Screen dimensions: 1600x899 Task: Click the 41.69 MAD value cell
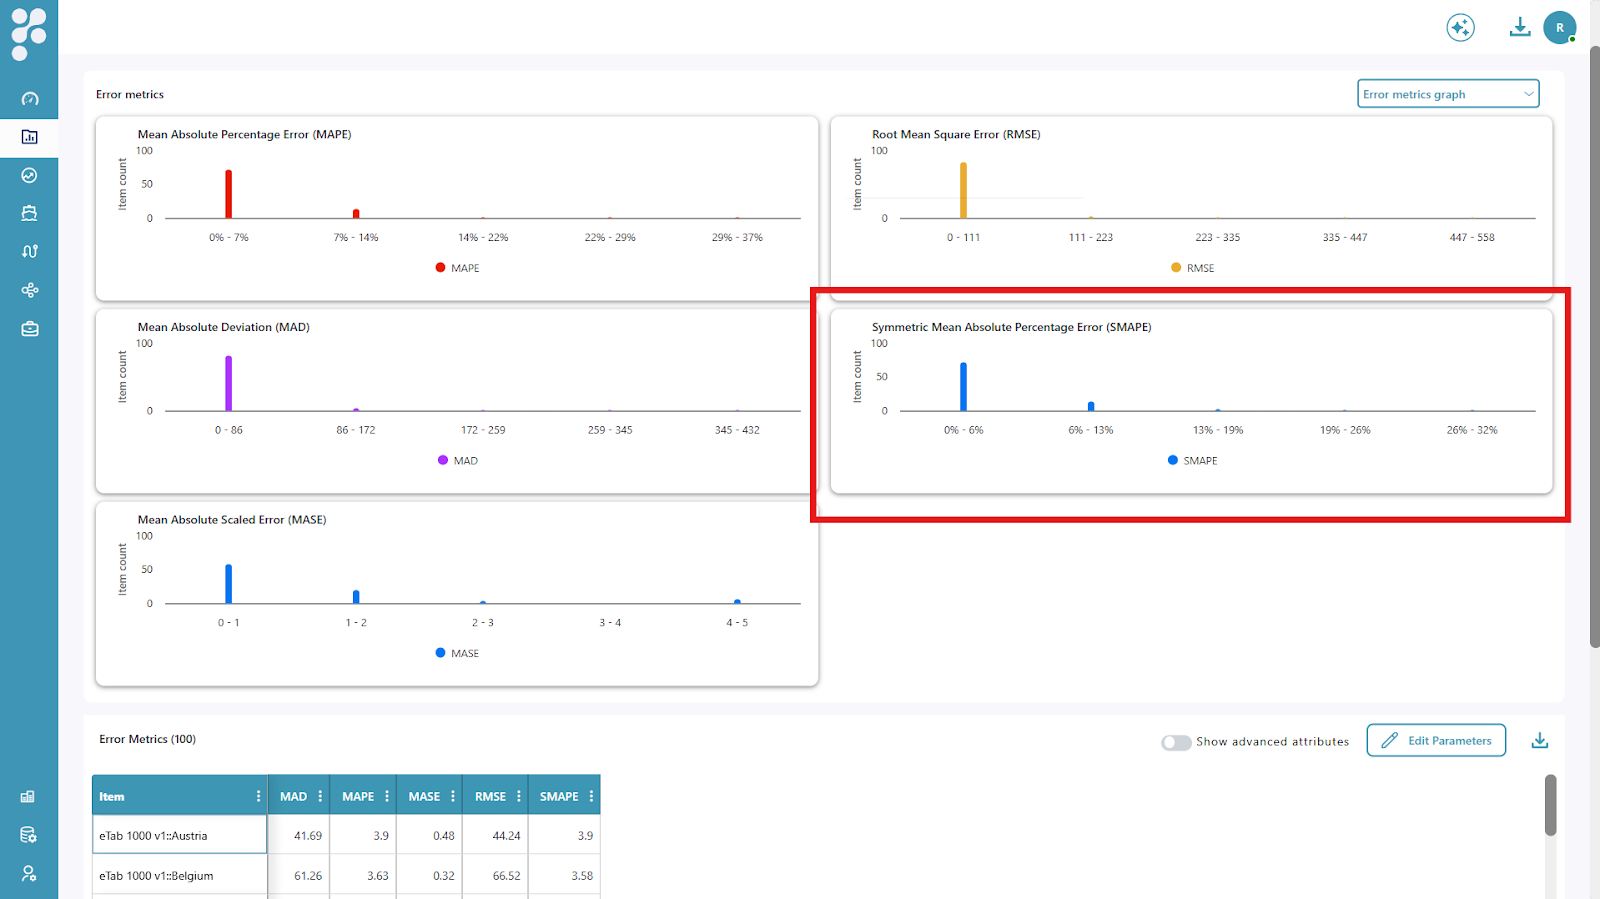299,835
